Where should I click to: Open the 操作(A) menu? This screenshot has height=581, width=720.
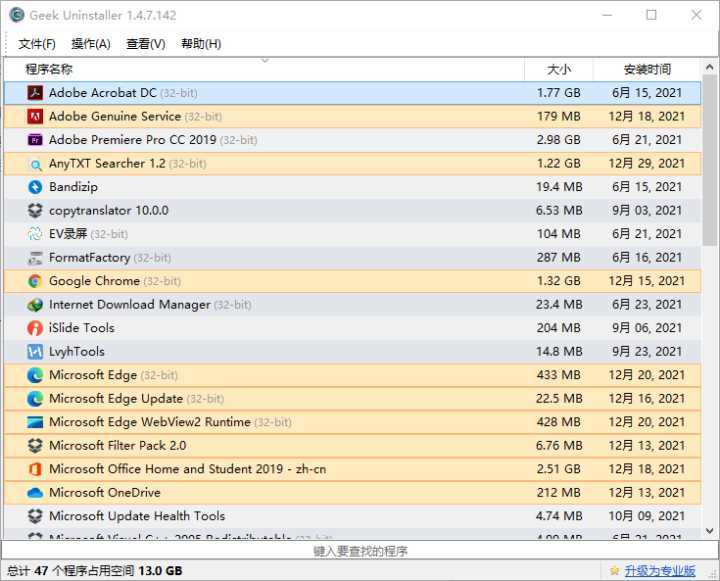click(x=91, y=44)
